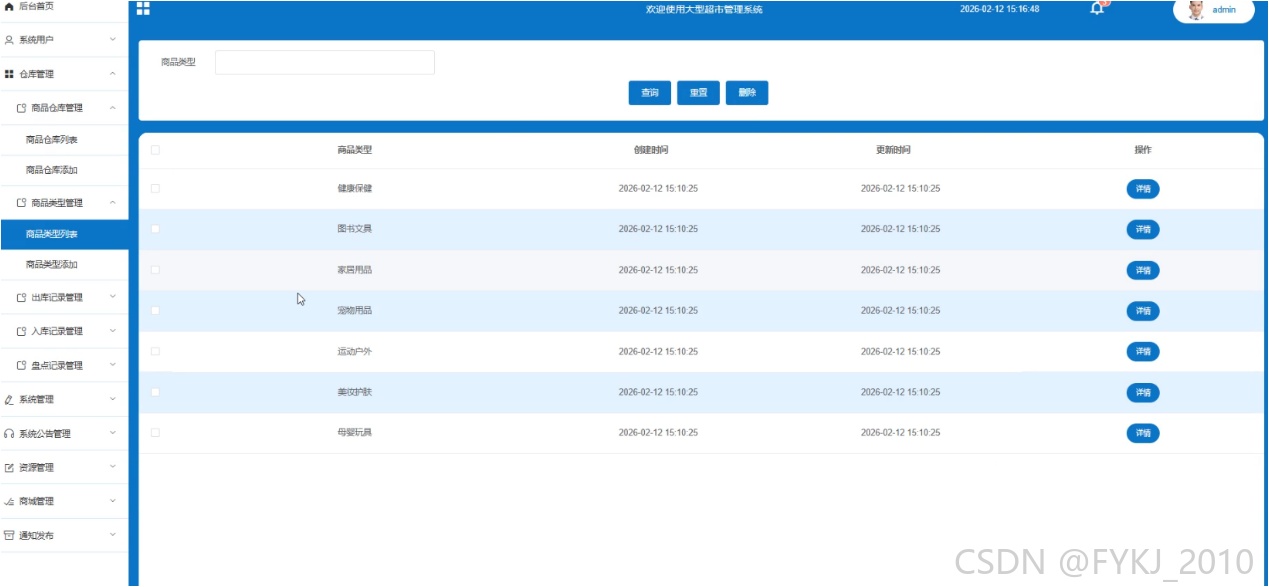Click the icon beside 通知发布
The height and width of the screenshot is (587, 1269).
10,536
